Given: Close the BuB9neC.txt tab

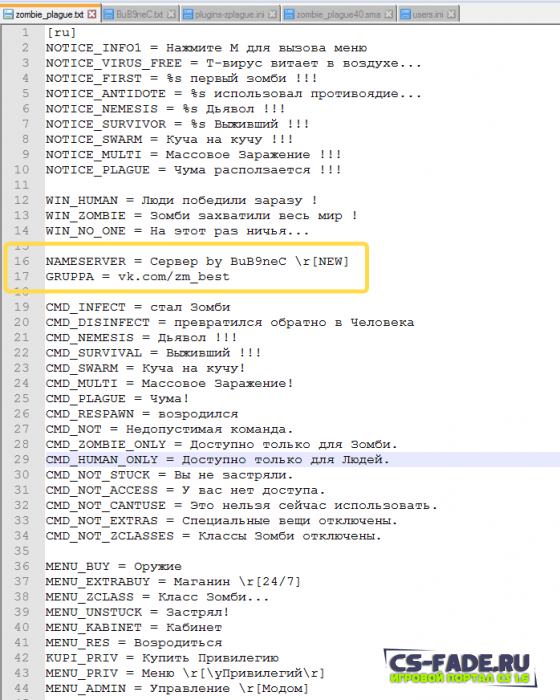Looking at the screenshot, I should pyautogui.click(x=171, y=14).
